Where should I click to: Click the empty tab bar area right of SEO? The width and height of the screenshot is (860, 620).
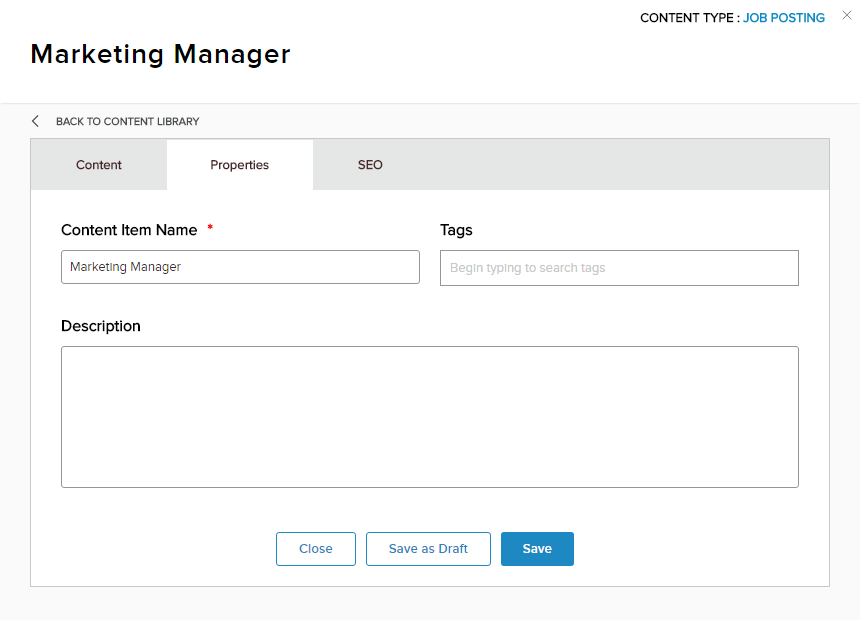tap(620, 165)
